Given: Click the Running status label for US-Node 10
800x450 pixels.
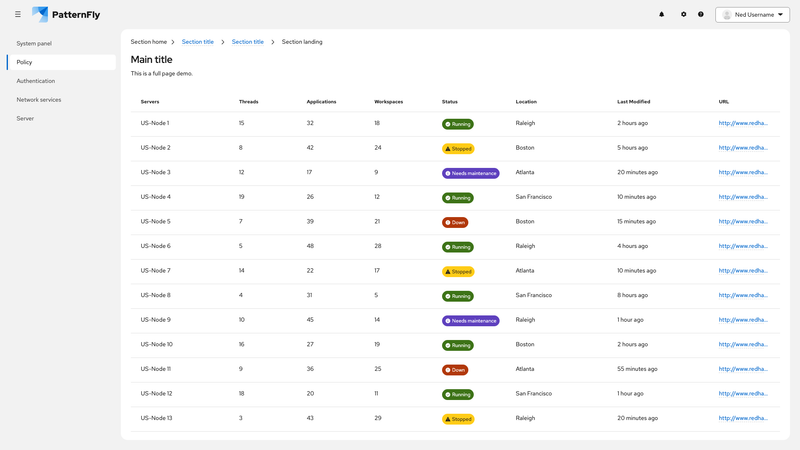Looking at the screenshot, I should tap(458, 345).
